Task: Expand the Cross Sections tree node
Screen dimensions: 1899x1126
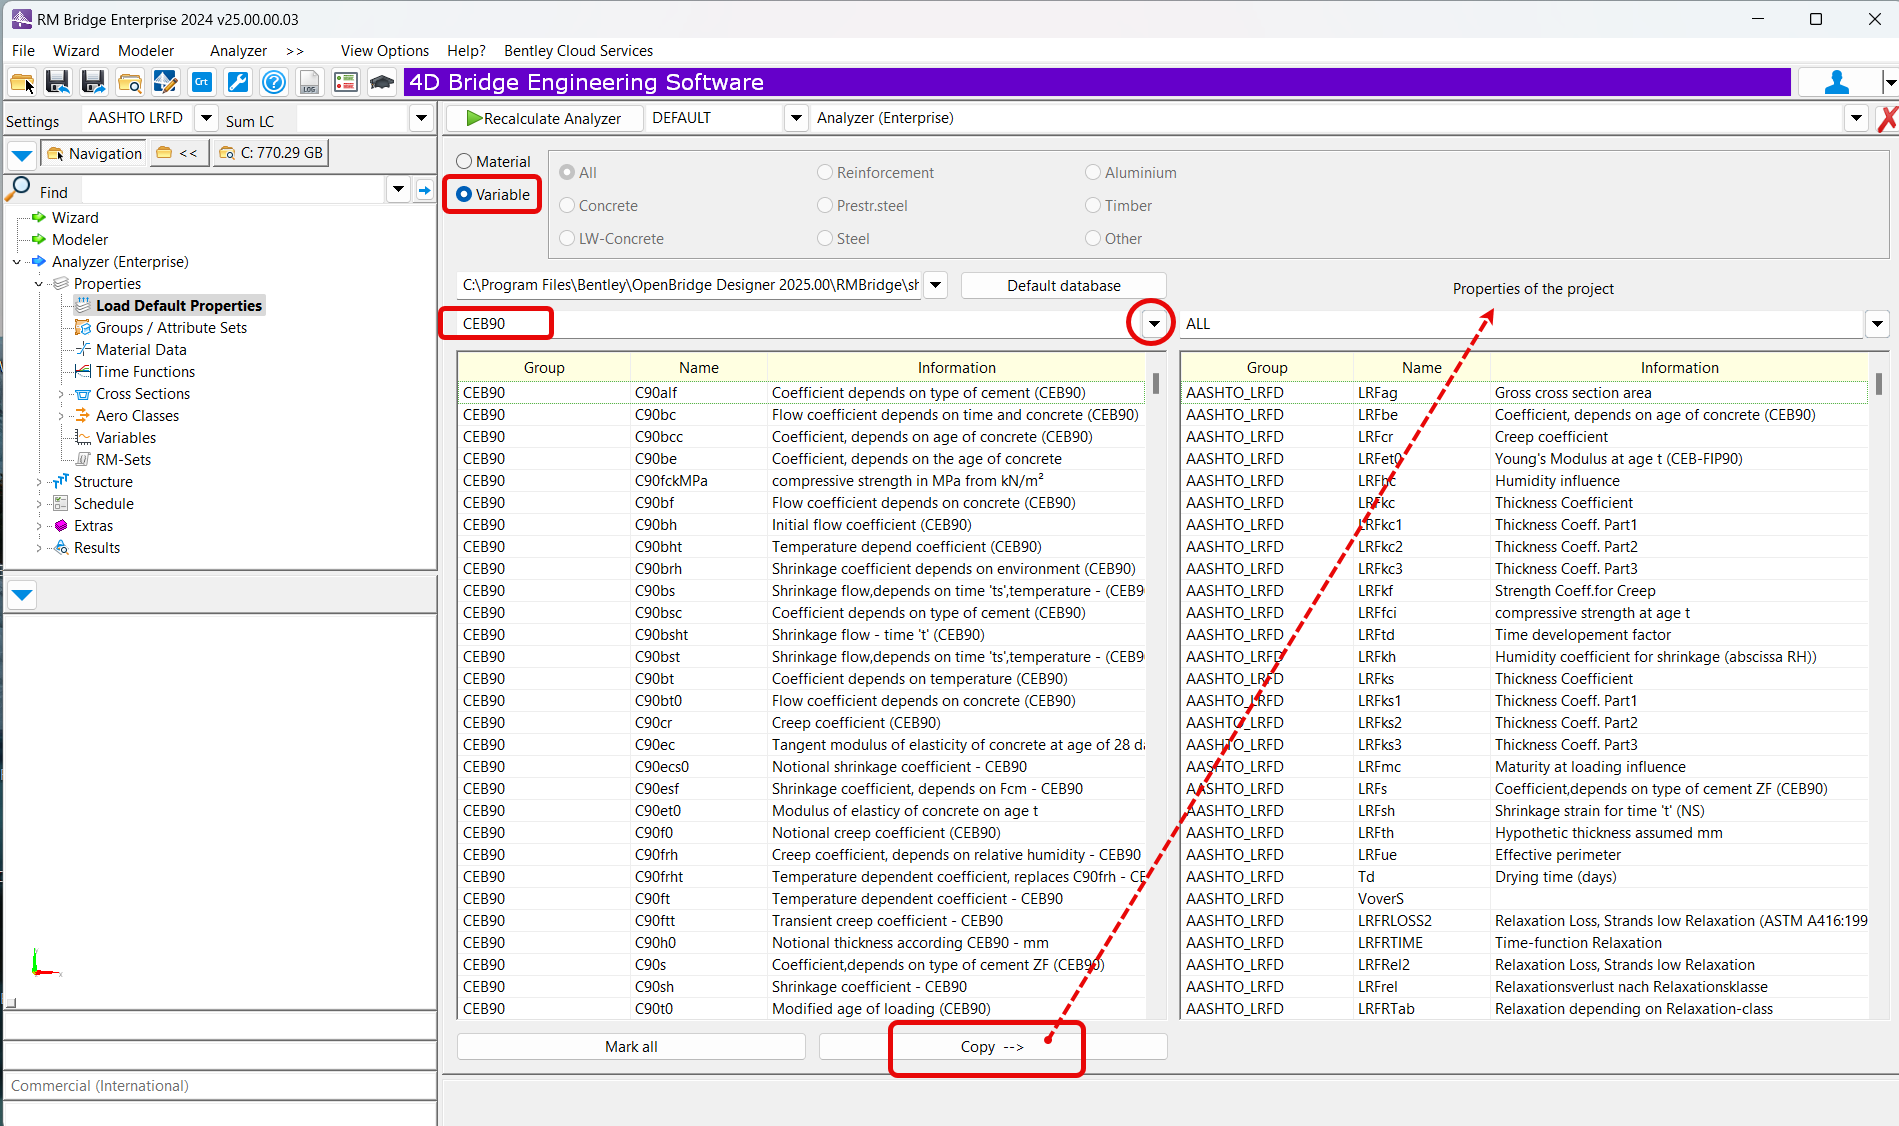Action: tap(61, 394)
